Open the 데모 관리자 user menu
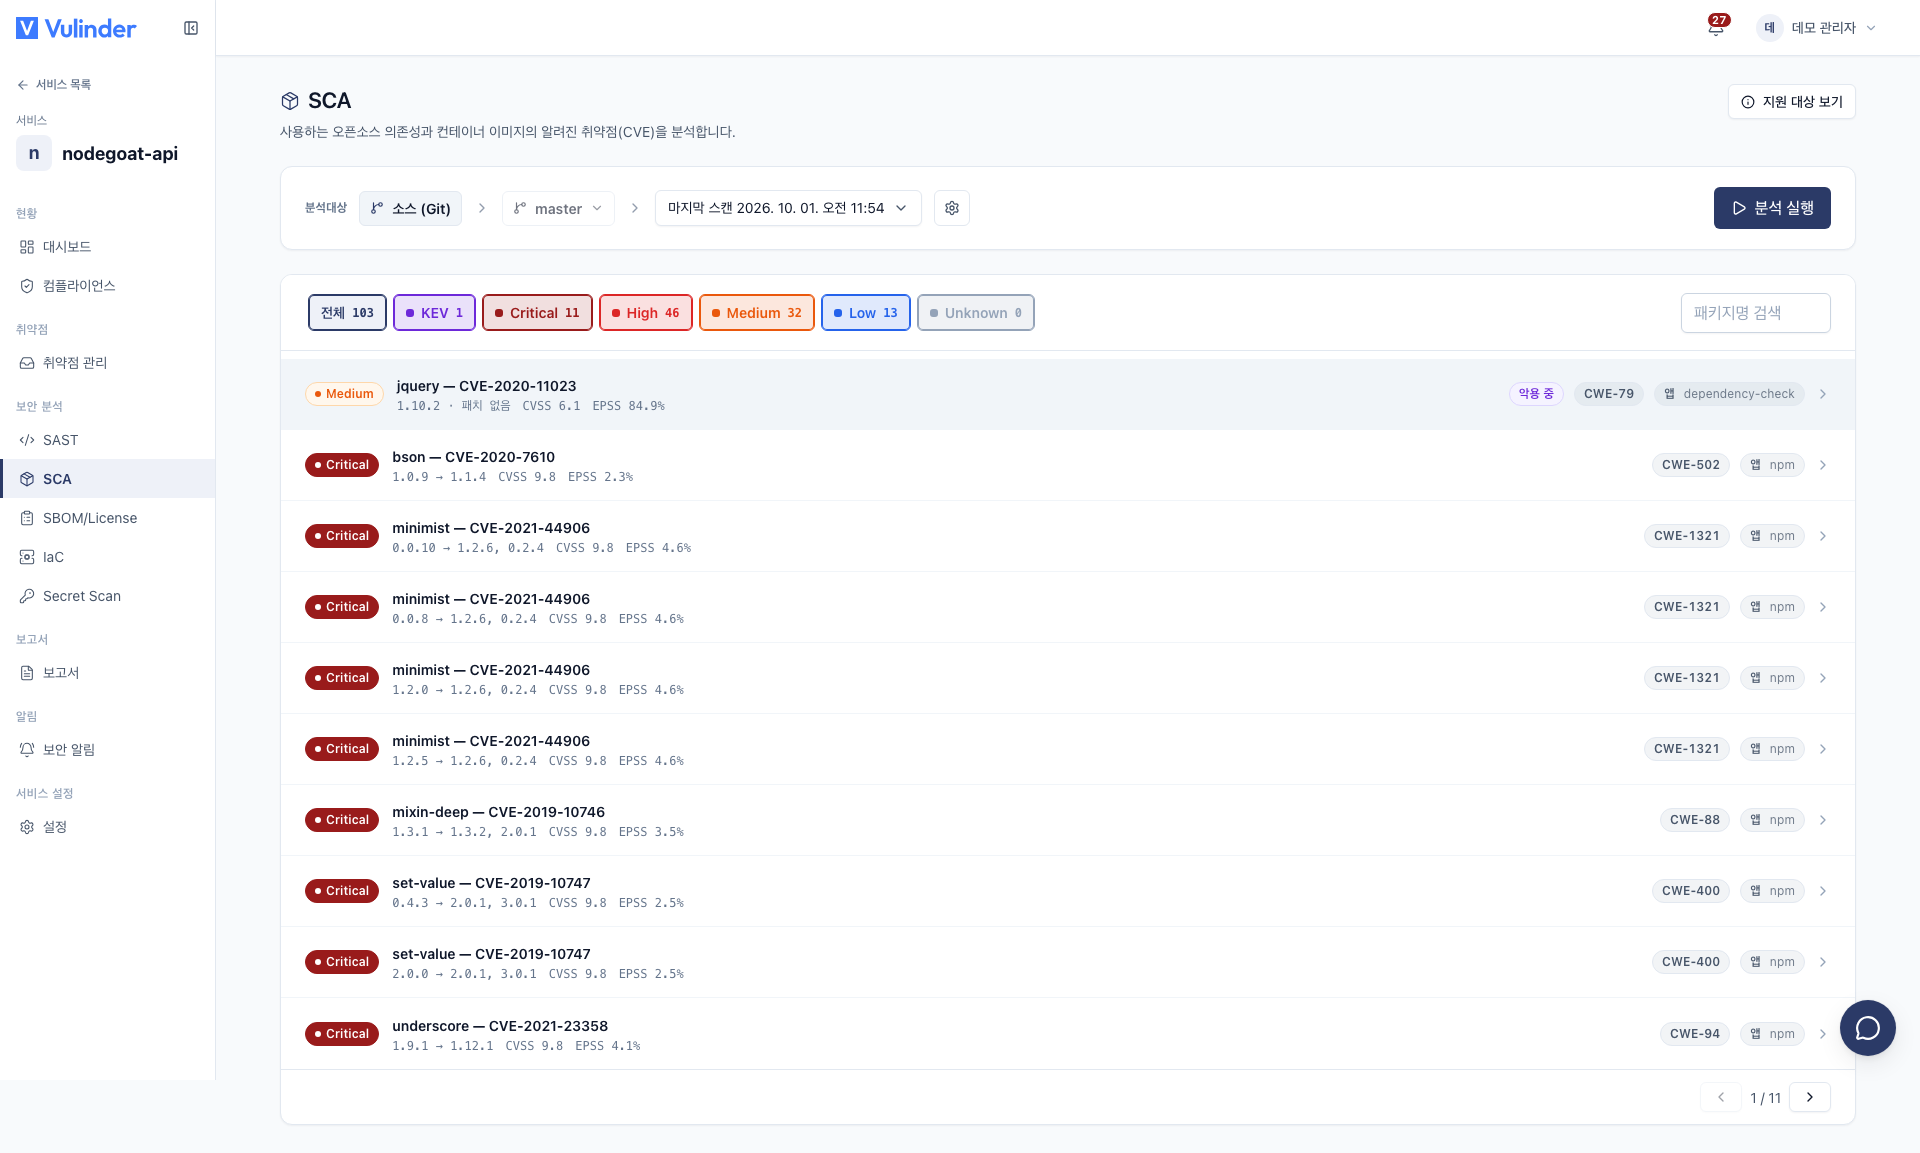1920x1153 pixels. [x=1817, y=28]
